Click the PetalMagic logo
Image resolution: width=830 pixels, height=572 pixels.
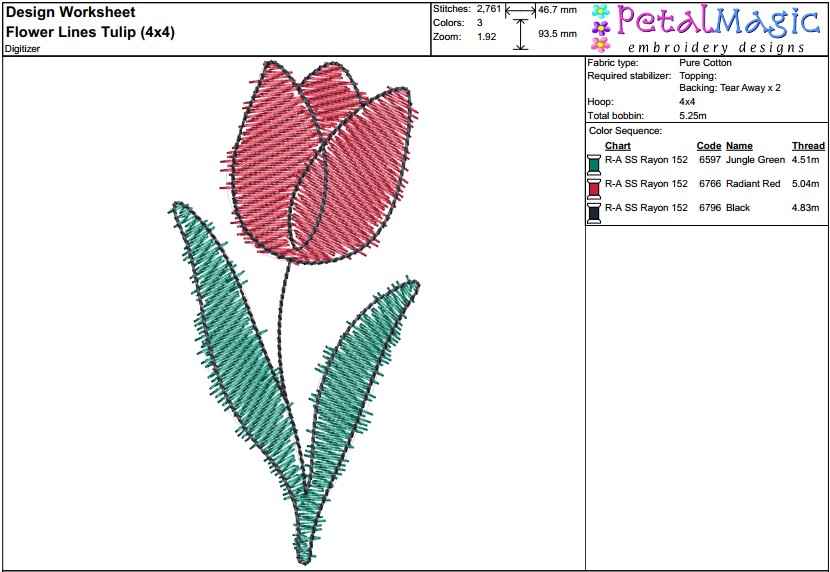click(x=706, y=28)
